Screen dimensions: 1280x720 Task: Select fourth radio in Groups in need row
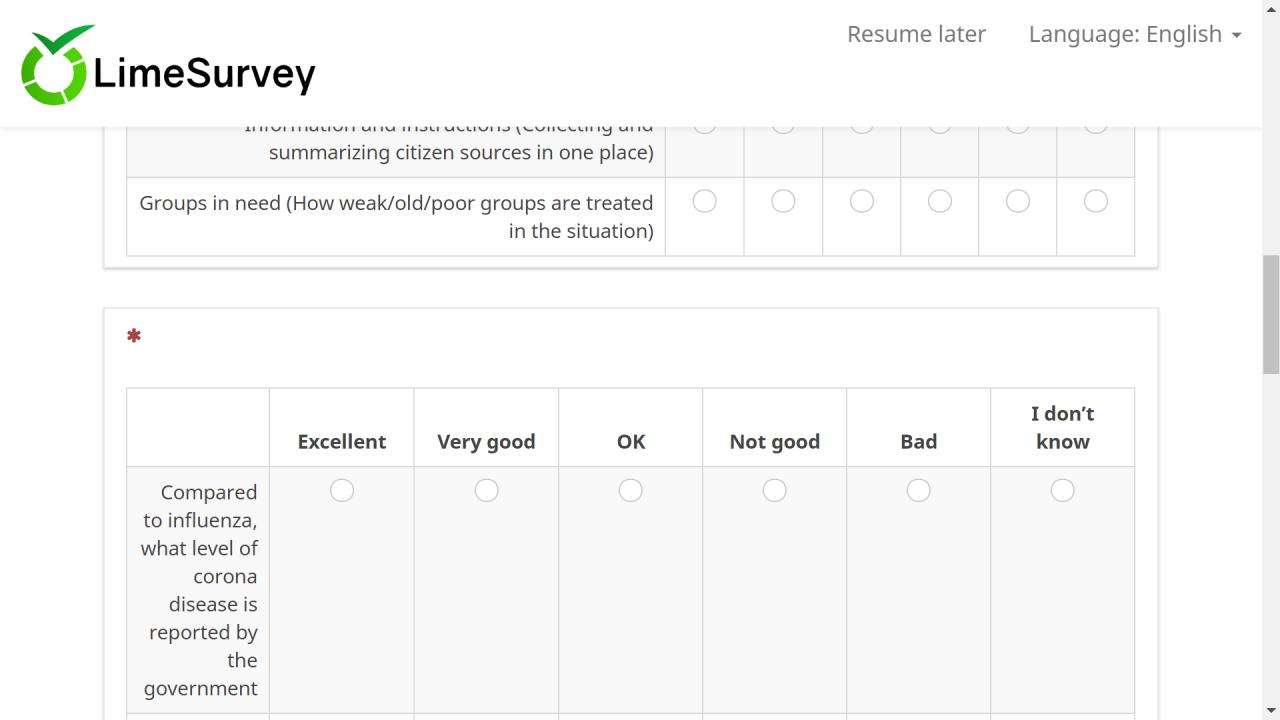[939, 201]
